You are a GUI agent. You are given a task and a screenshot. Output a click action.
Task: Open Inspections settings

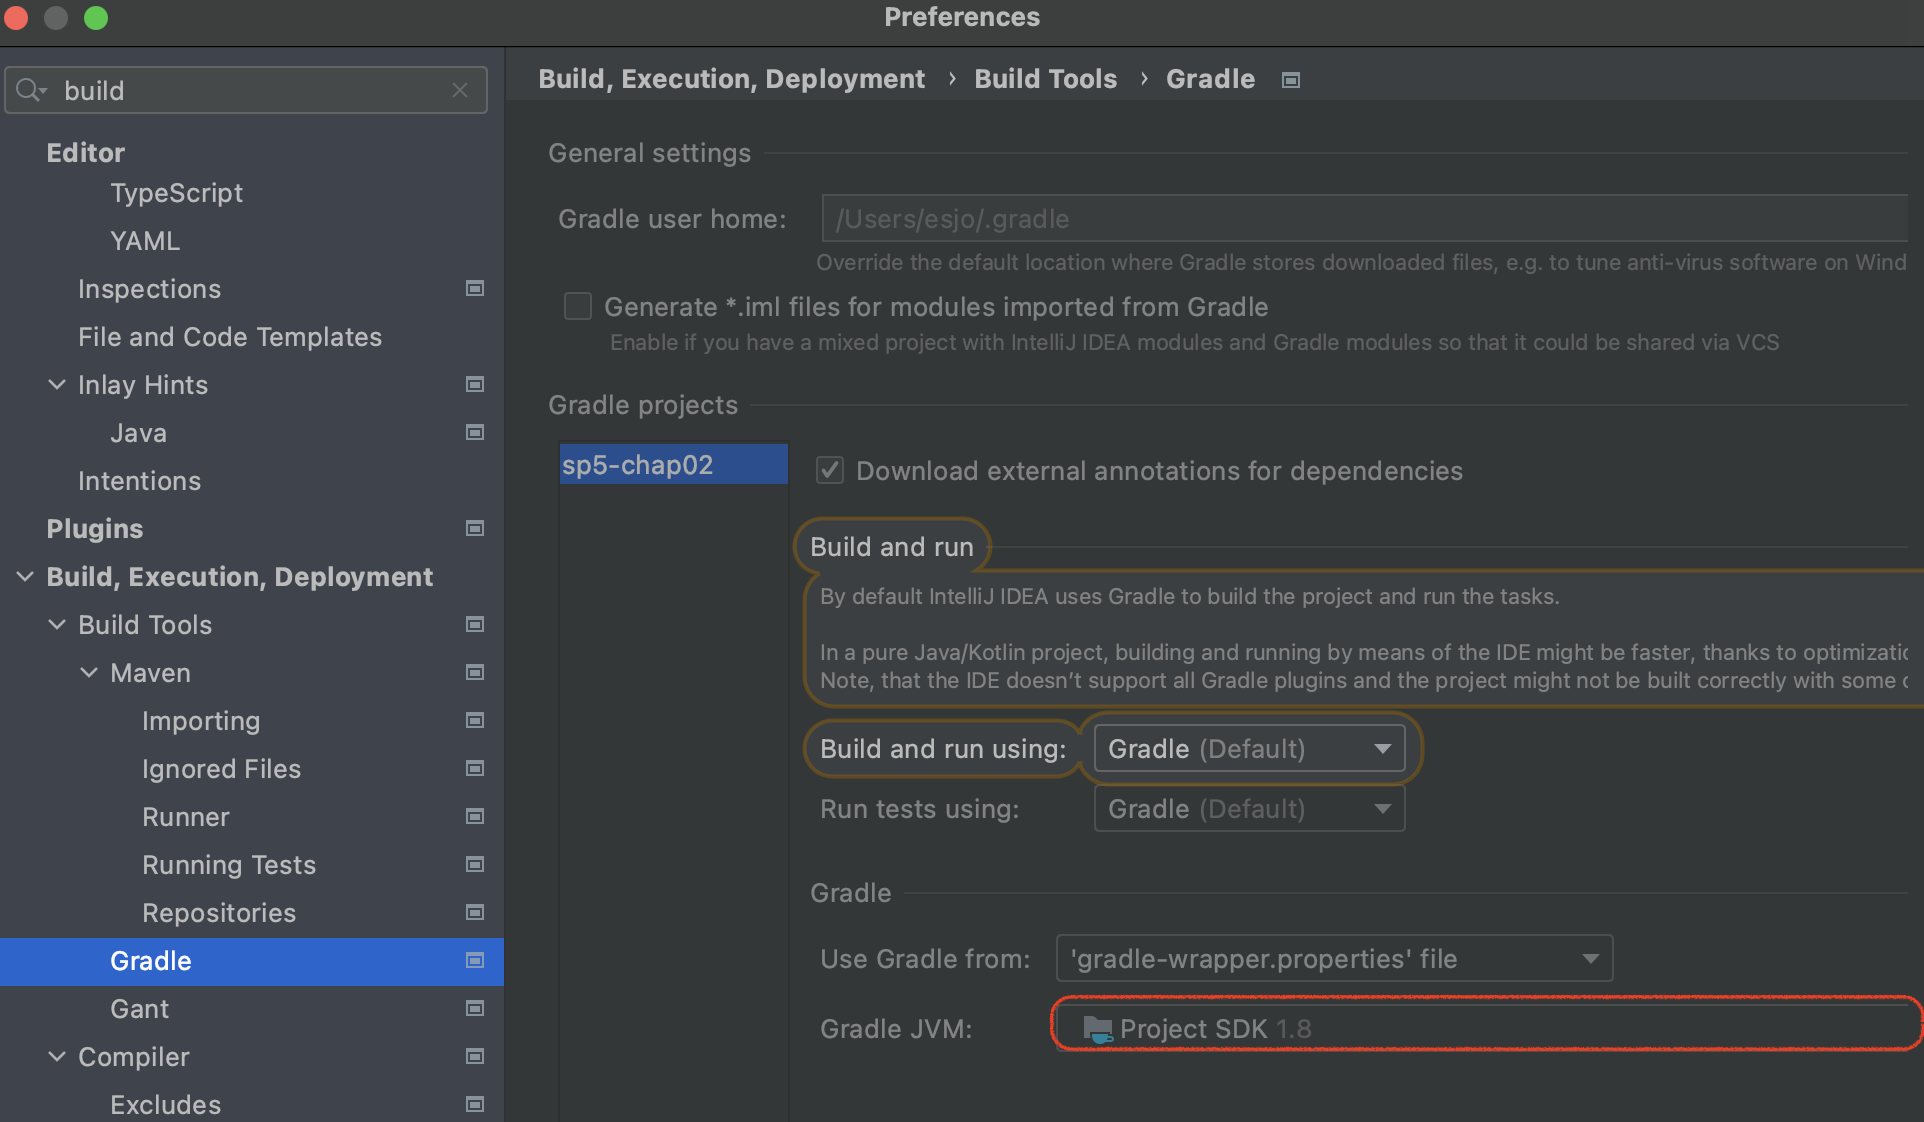(x=149, y=288)
